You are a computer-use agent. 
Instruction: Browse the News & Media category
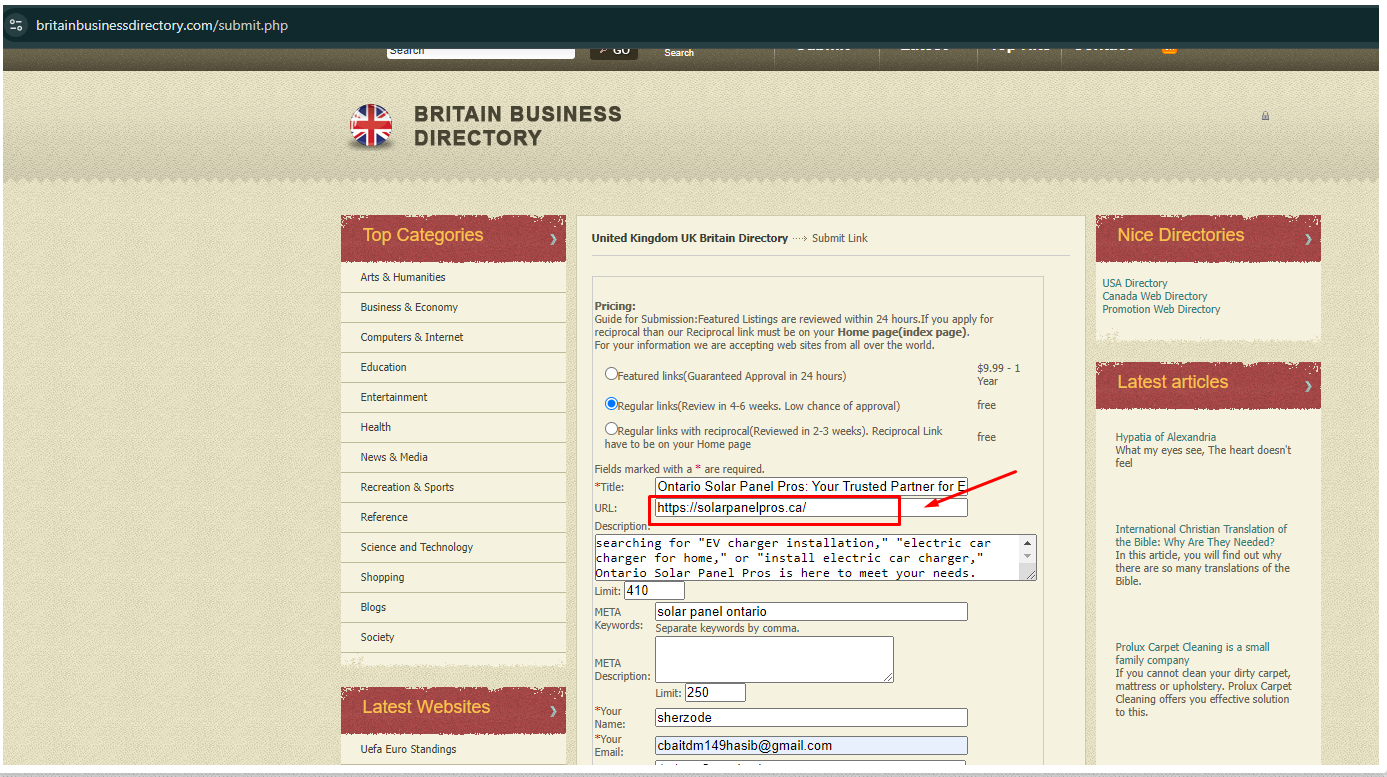394,457
